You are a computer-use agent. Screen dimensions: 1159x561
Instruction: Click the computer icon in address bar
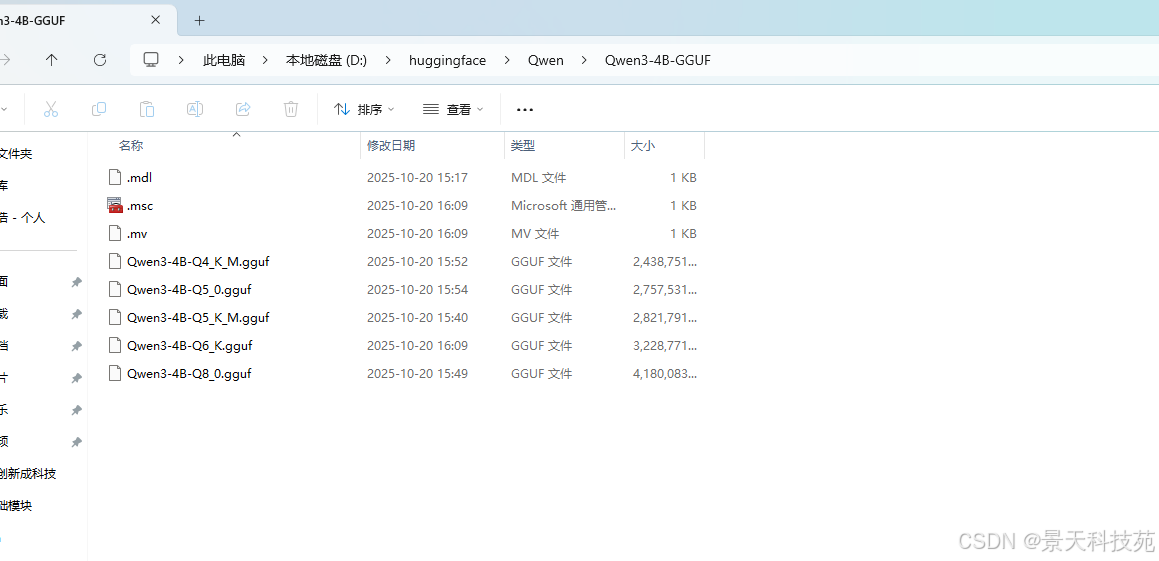point(152,60)
